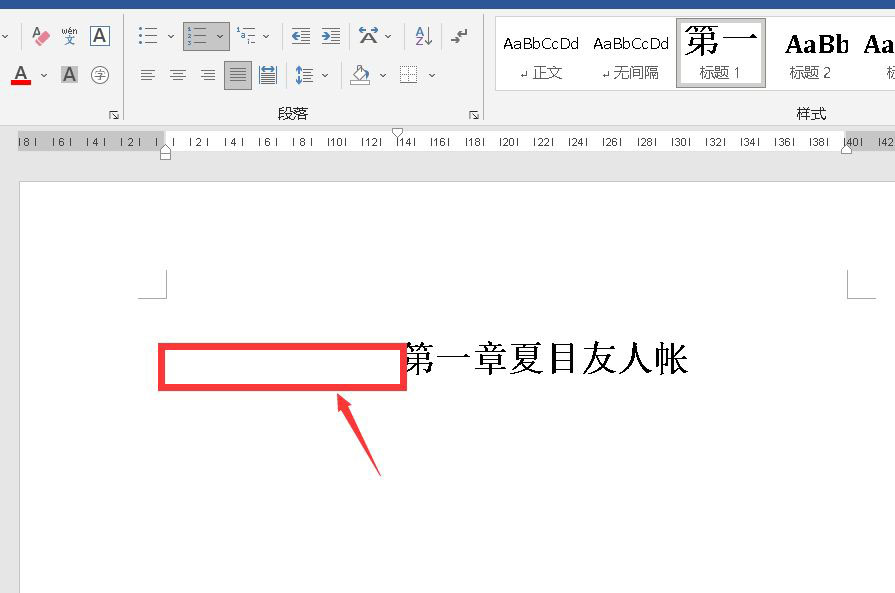
Task: Open paragraph settings dialog launcher
Action: 474,115
